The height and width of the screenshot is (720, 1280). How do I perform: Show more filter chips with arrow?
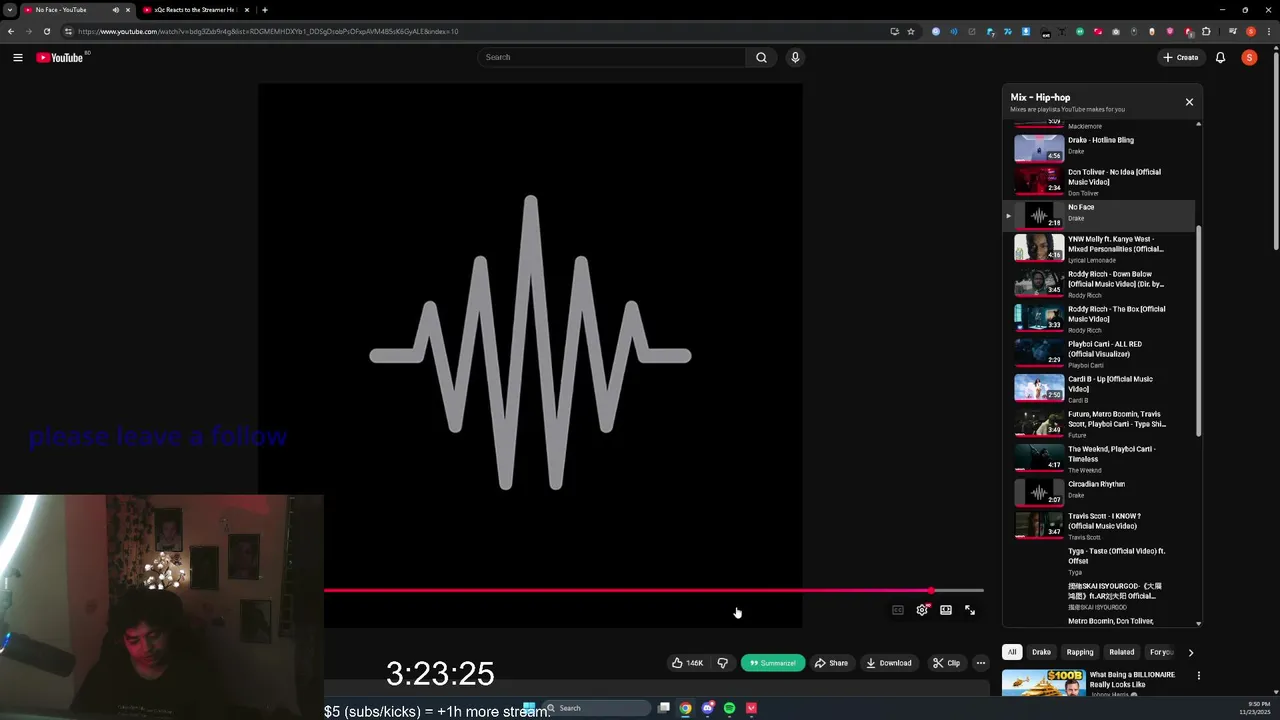[x=1190, y=652]
